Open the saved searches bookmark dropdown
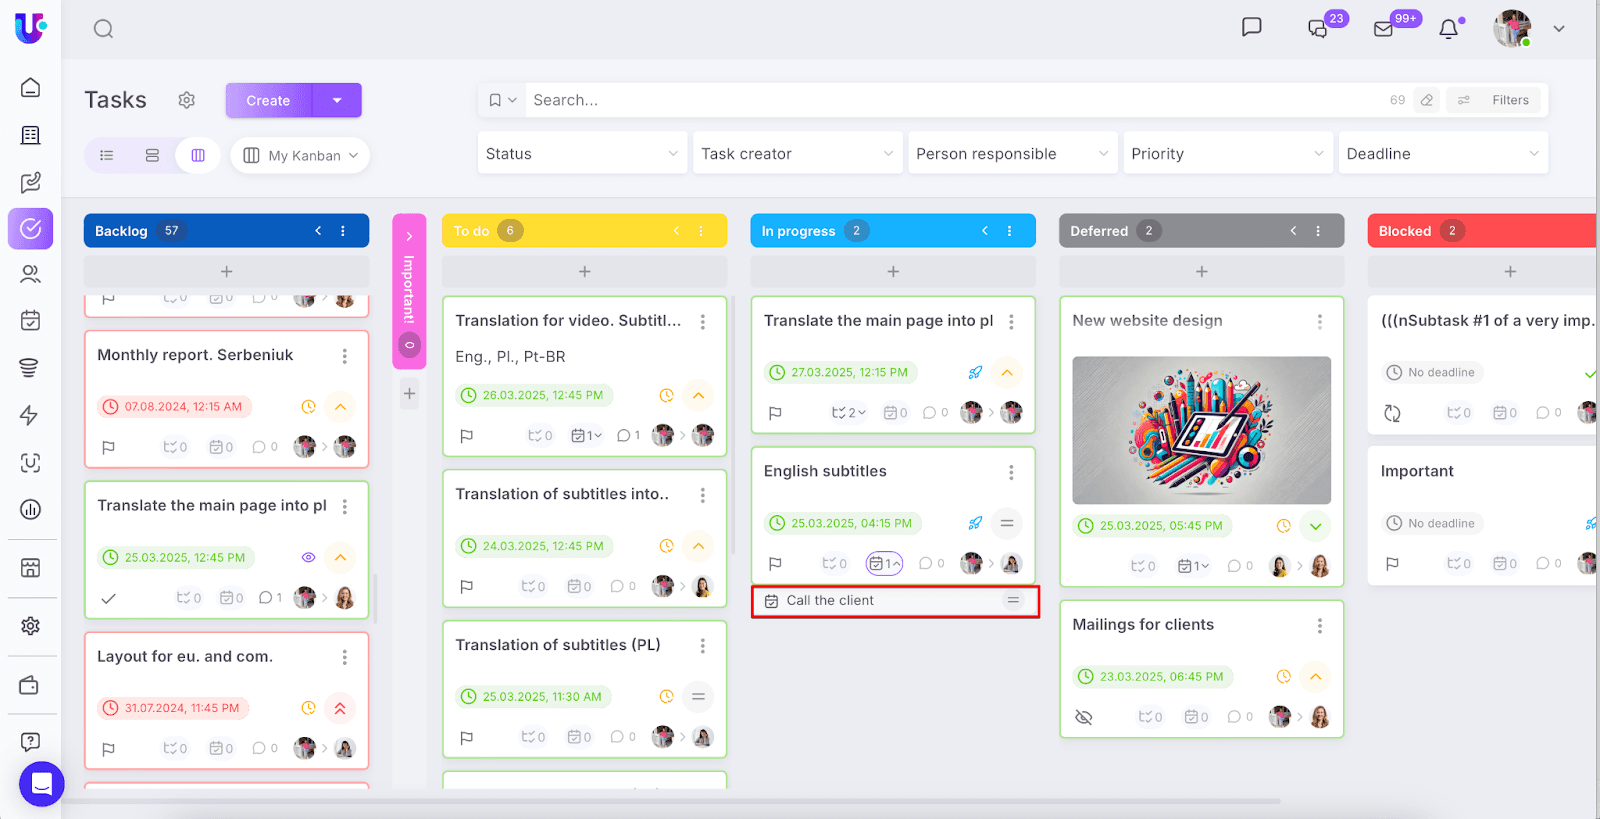This screenshot has width=1600, height=819. 502,100
